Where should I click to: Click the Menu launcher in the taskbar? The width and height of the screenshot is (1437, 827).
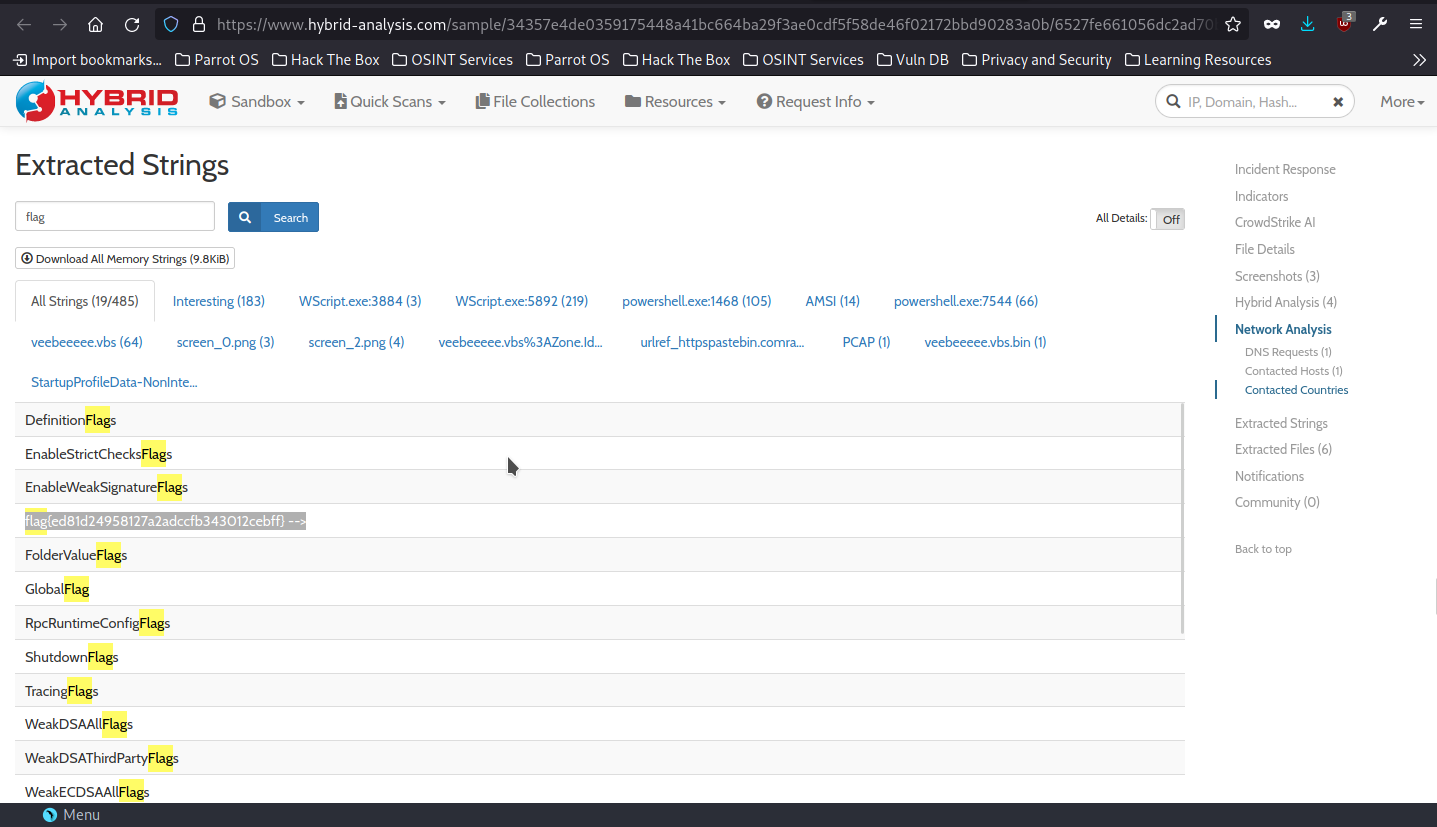point(71,815)
